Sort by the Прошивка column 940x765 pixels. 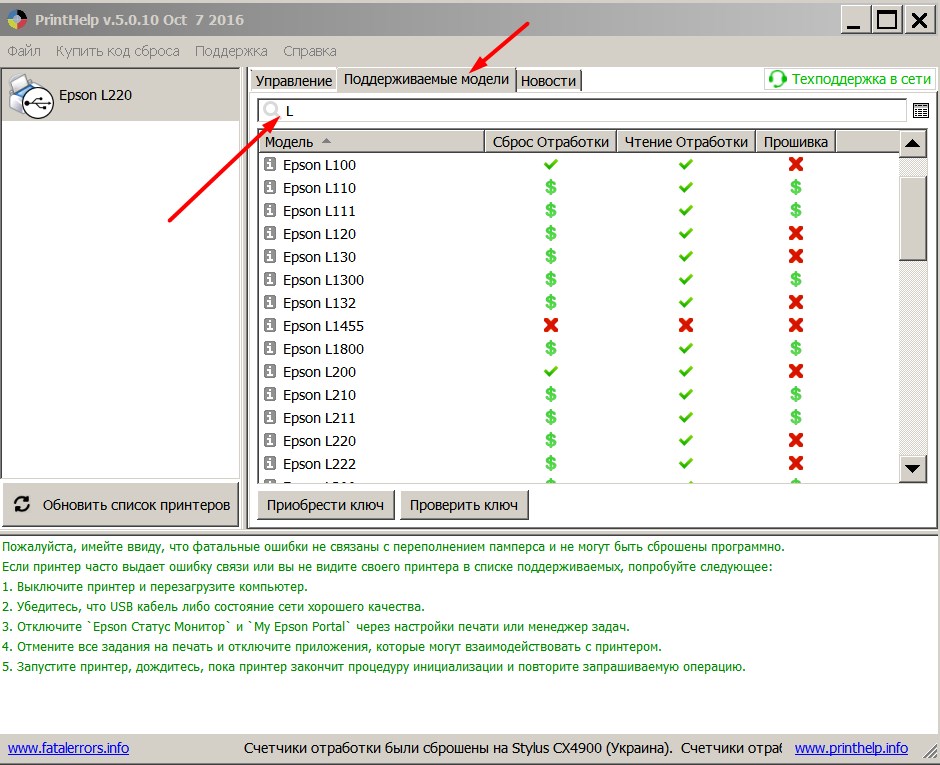[x=796, y=142]
